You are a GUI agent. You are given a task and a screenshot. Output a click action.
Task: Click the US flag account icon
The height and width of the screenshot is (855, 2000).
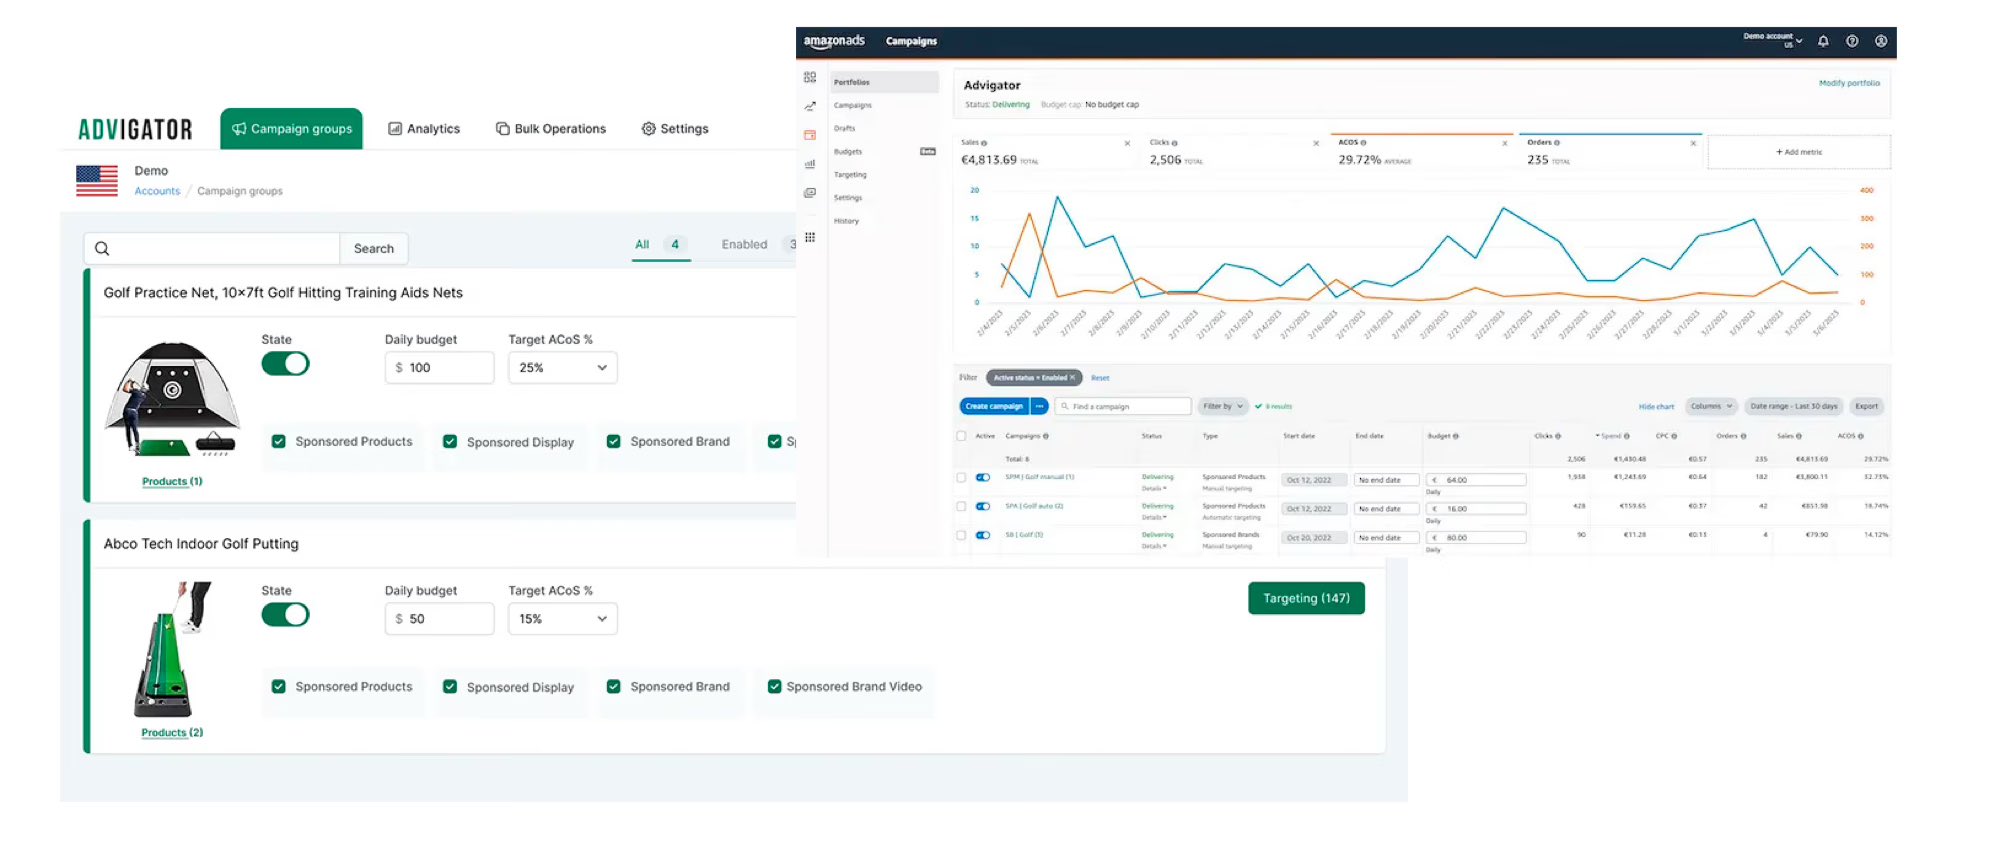coord(97,181)
